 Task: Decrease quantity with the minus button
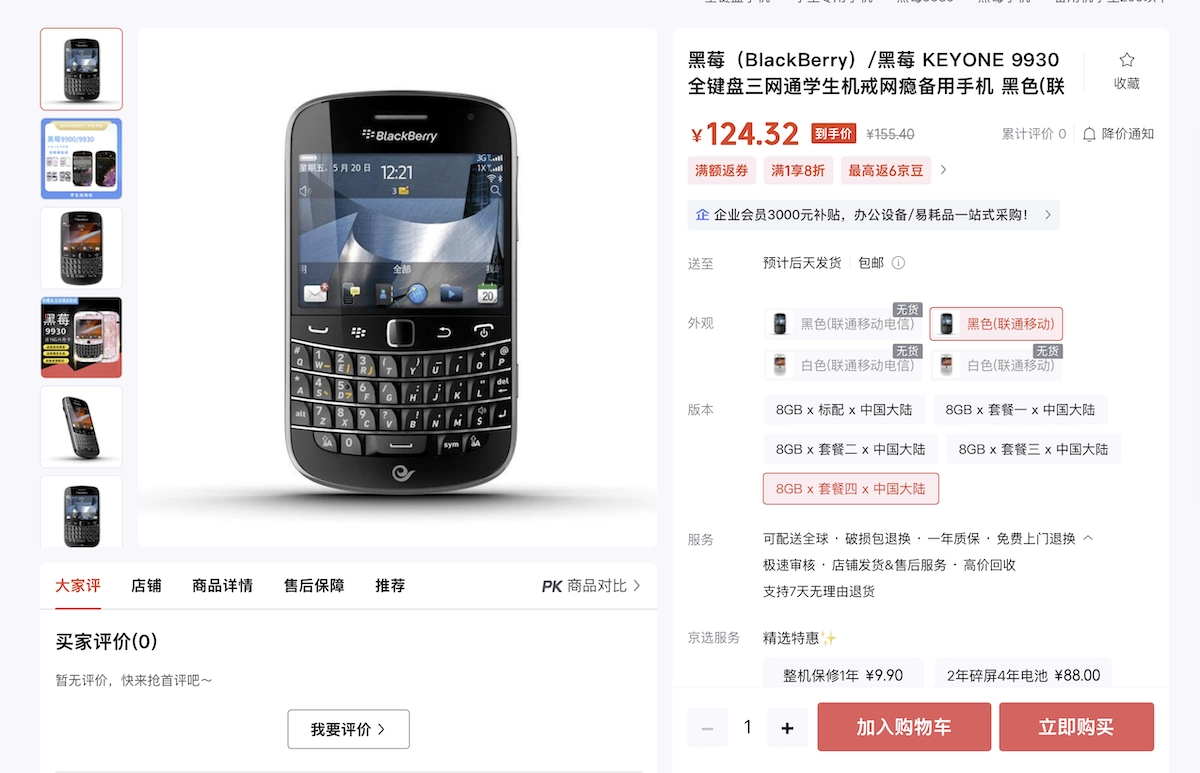tap(707, 728)
